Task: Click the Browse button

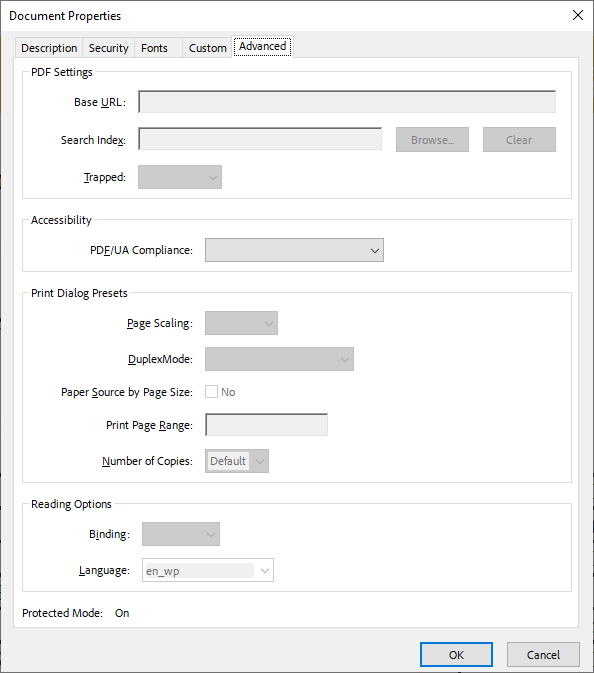Action: pos(432,139)
